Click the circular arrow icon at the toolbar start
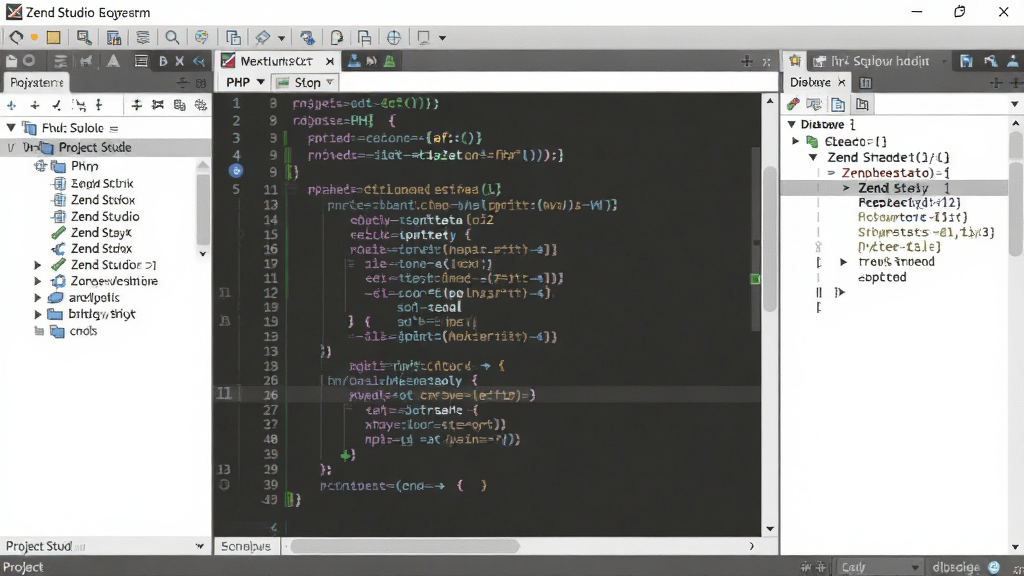The width and height of the screenshot is (1024, 576). click(16, 37)
